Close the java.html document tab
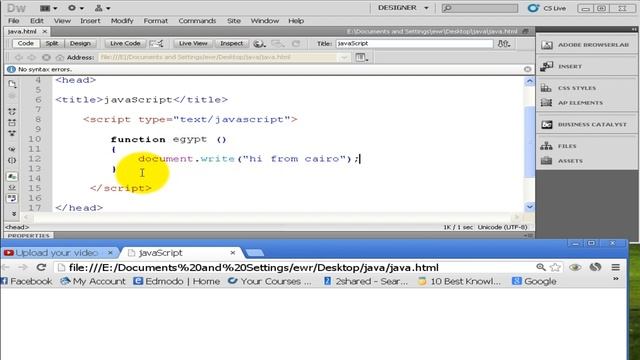 pos(45,31)
